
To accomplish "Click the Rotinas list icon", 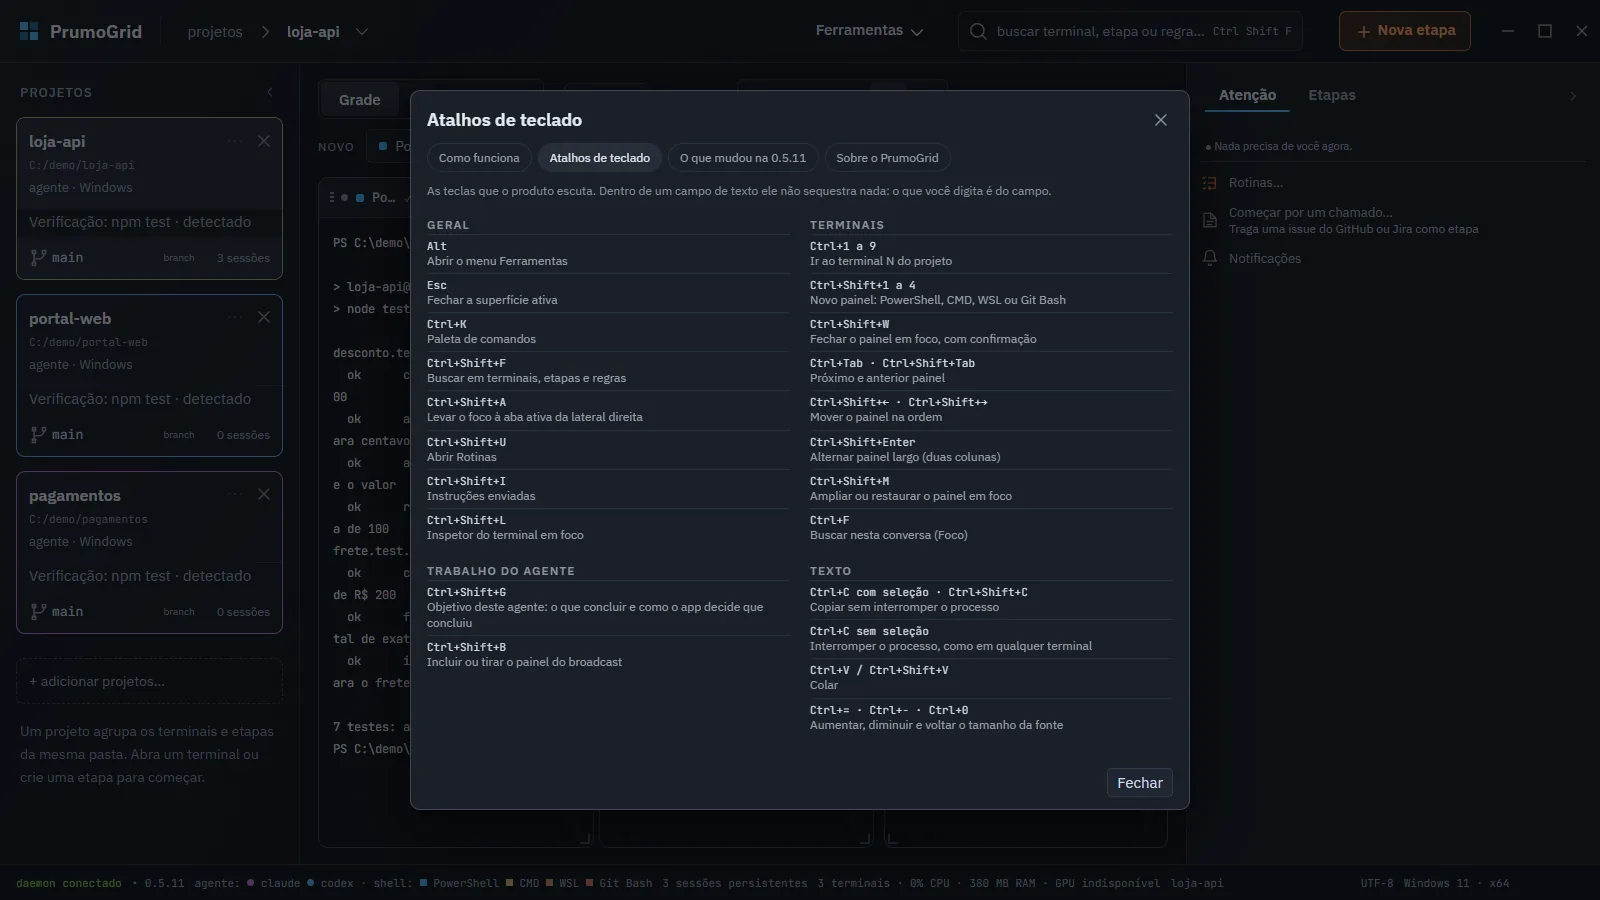I will point(1209,183).
